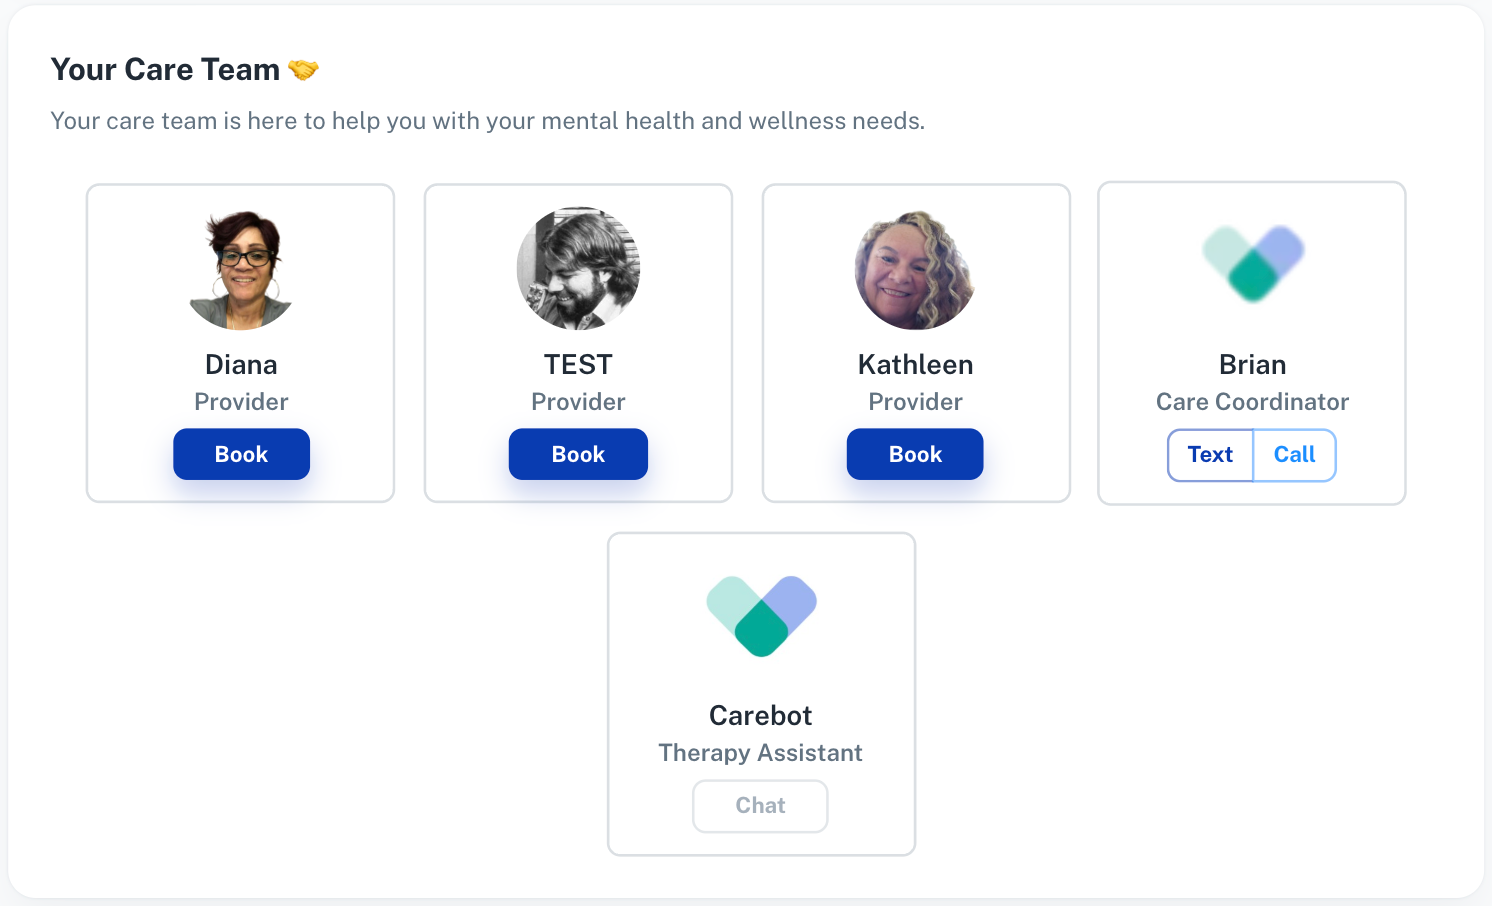This screenshot has height=906, width=1492.
Task: Book an appointment with Kathleen
Action: (915, 454)
